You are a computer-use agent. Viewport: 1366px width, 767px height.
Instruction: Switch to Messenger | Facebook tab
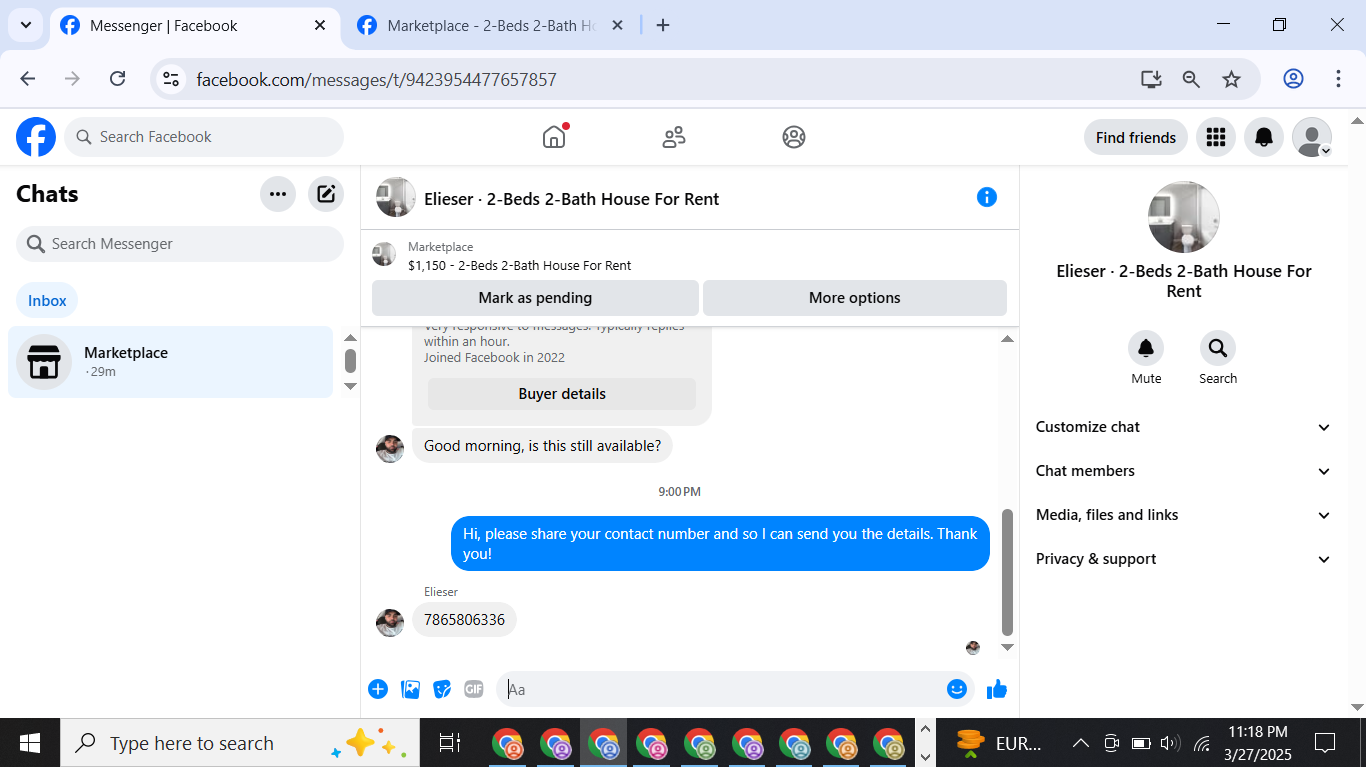pos(193,26)
